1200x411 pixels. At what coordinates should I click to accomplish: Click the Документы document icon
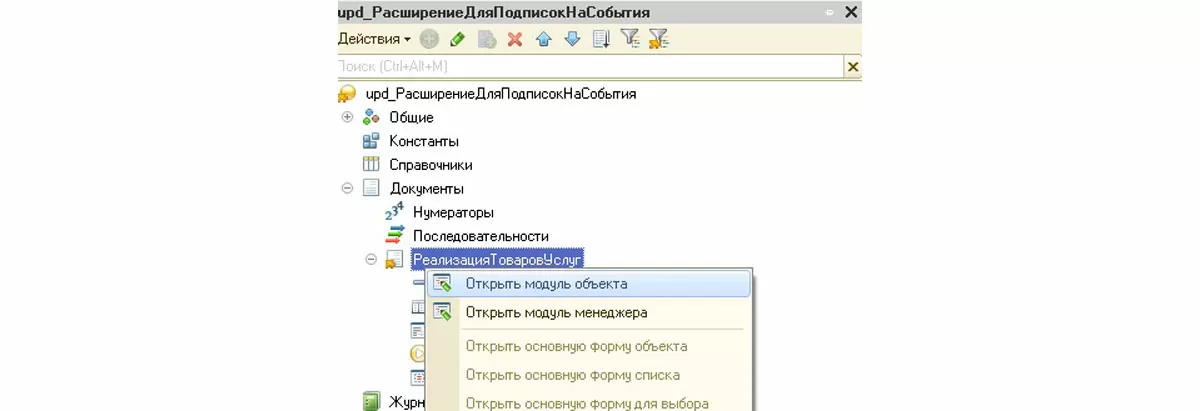371,188
